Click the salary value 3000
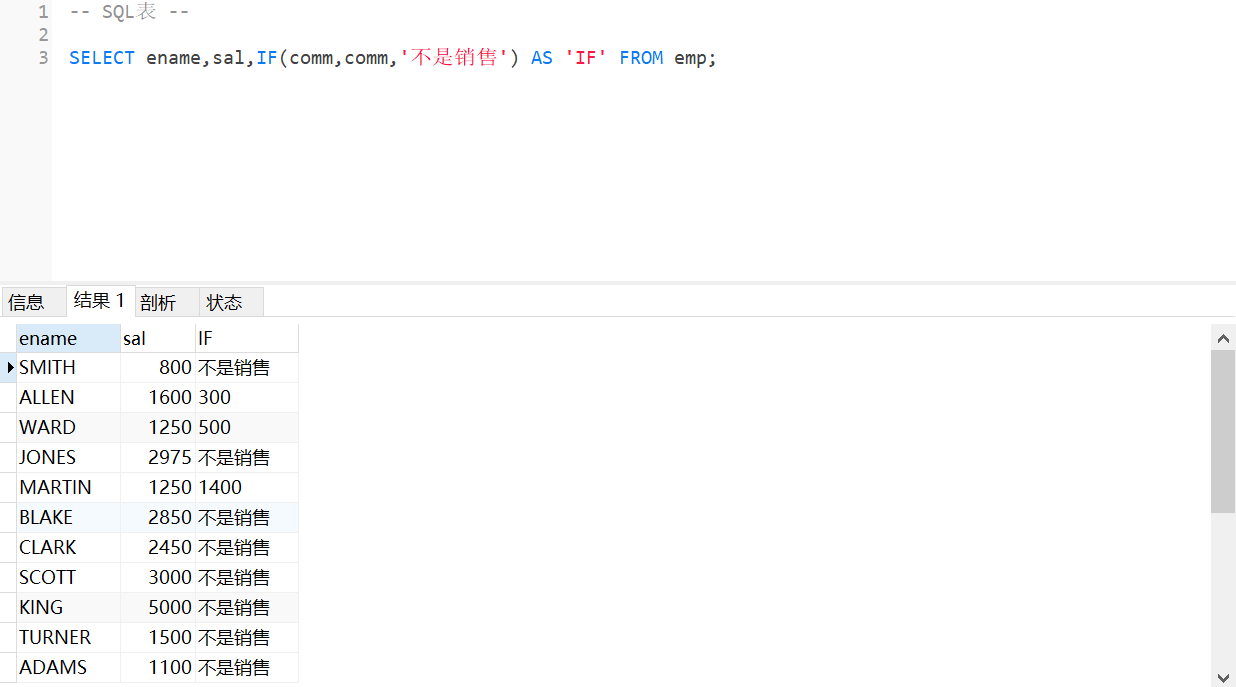The image size is (1236, 687). click(158, 578)
